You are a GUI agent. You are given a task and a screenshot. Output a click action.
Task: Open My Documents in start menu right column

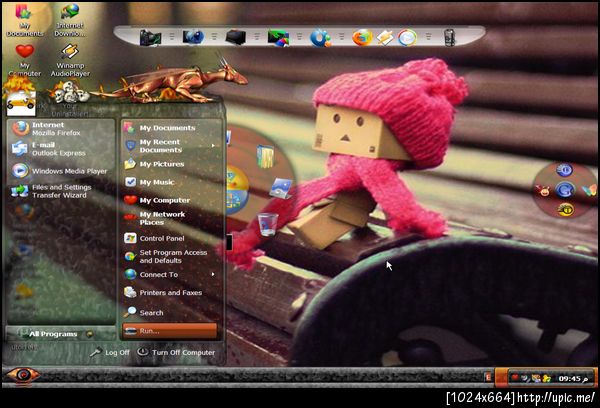click(172, 128)
